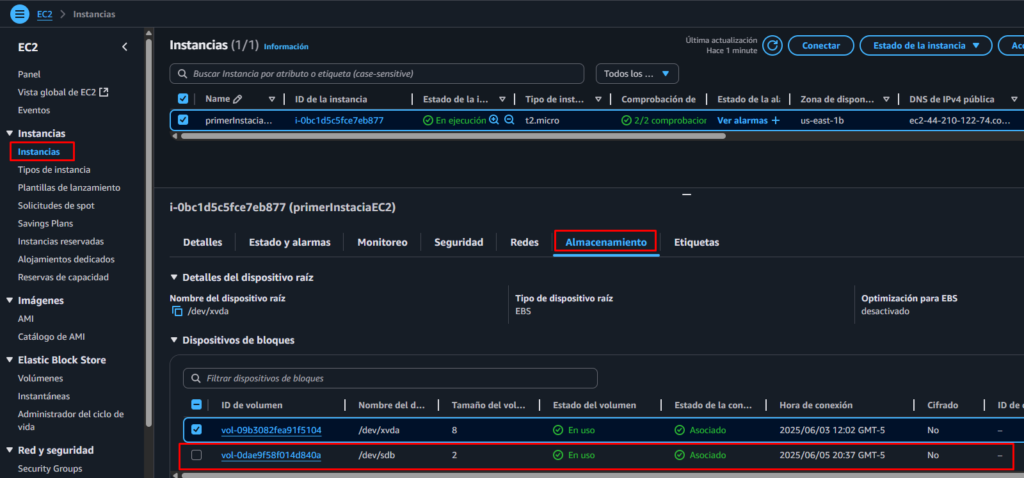Click the sort arrow on Tipo de instancia column
Image resolution: width=1024 pixels, height=478 pixels.
(x=598, y=99)
